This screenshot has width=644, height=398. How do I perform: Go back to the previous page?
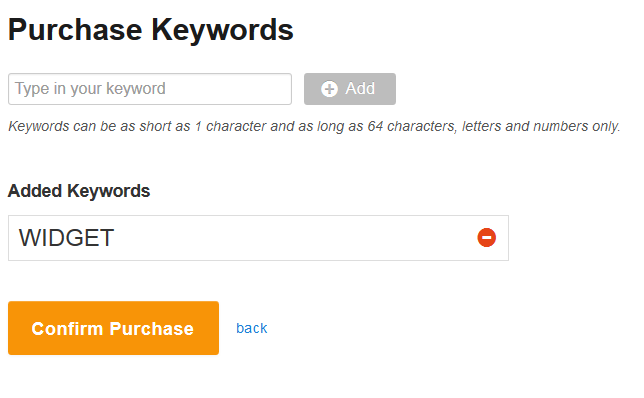tap(252, 328)
